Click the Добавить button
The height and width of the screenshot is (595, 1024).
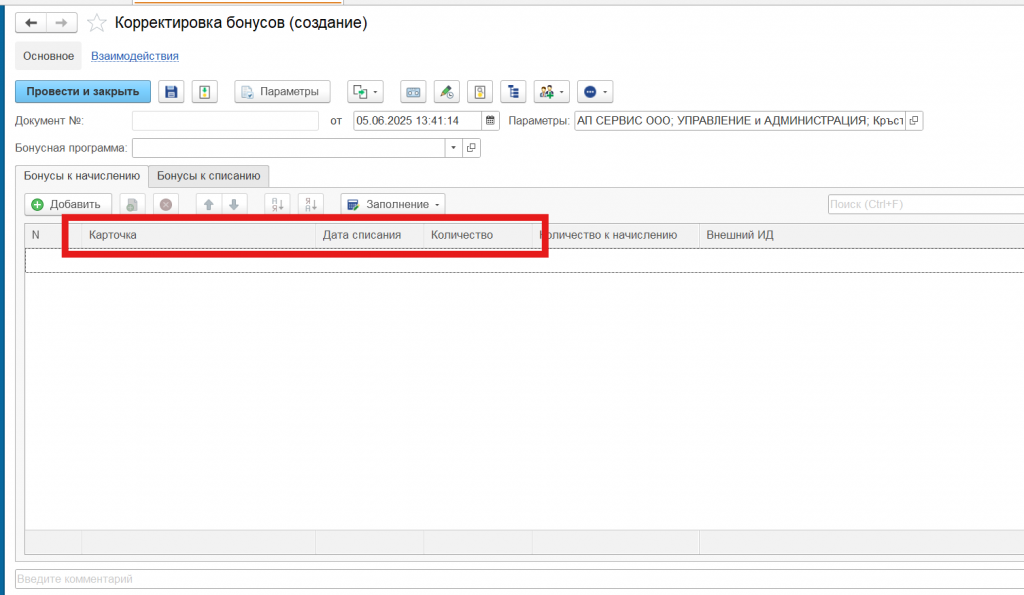pyautogui.click(x=67, y=204)
